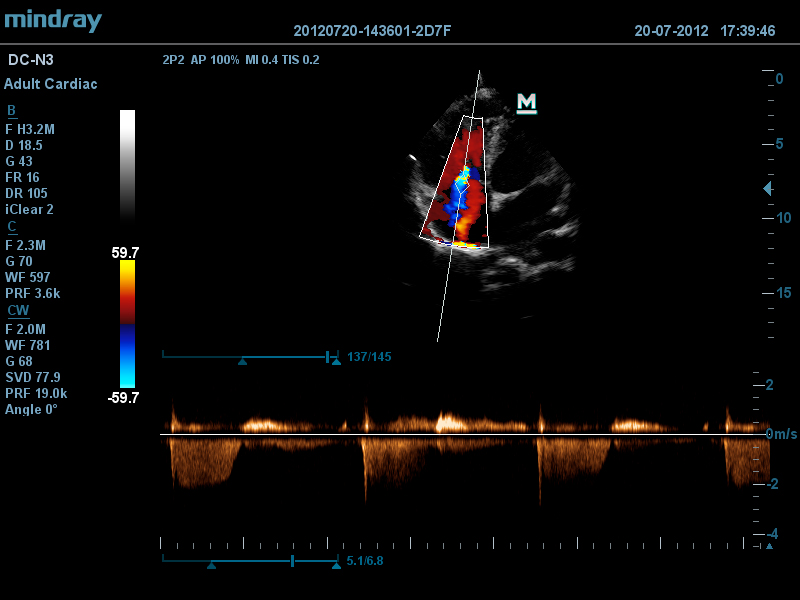Click the 'Adult Cardiac' exam preset text

coord(51,84)
